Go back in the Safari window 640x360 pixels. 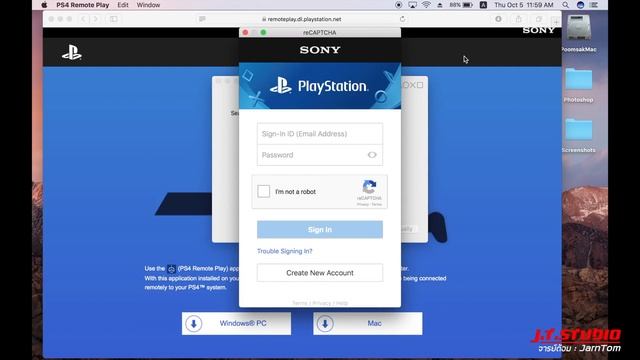pos(83,19)
